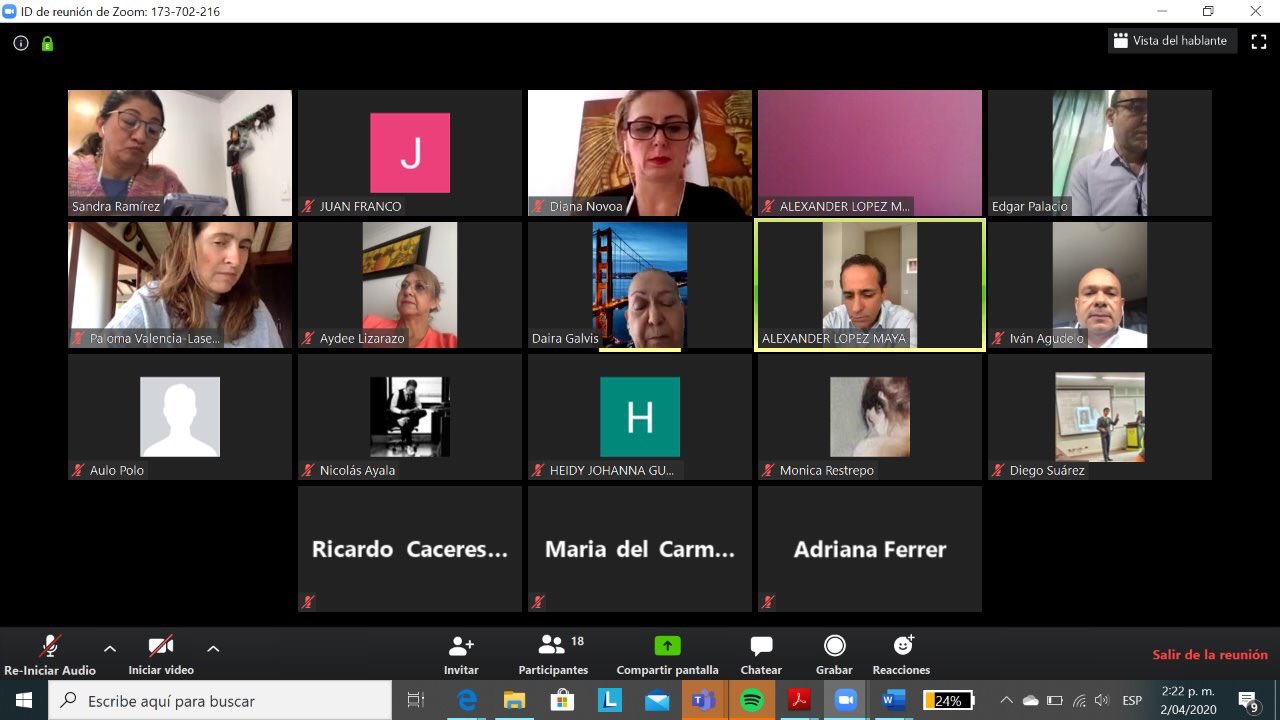The height and width of the screenshot is (720, 1280).
Task: Open Spotify from the taskbar
Action: pyautogui.click(x=752, y=700)
